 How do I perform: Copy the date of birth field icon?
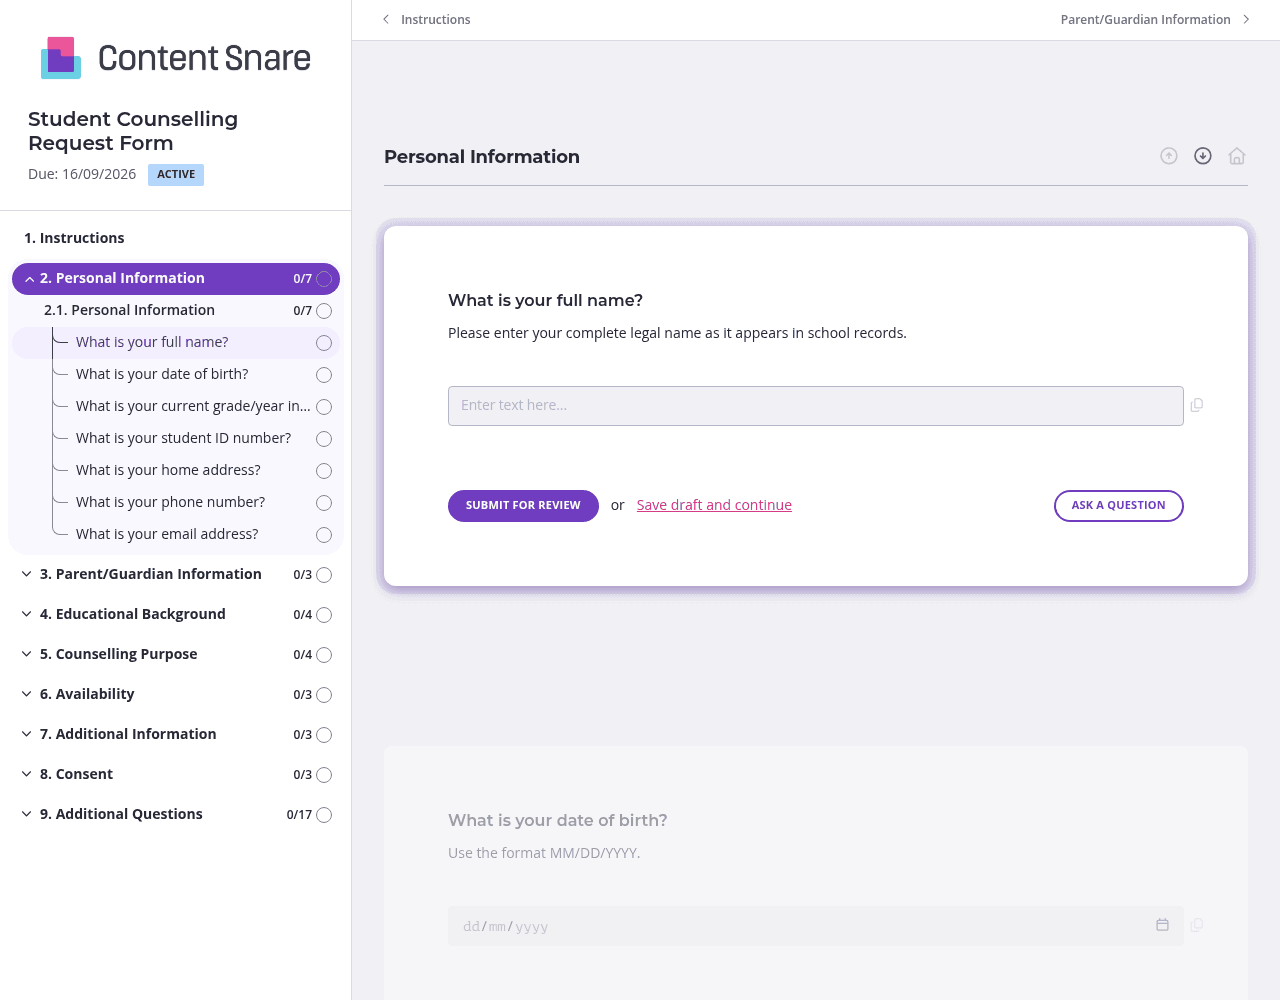(1197, 925)
